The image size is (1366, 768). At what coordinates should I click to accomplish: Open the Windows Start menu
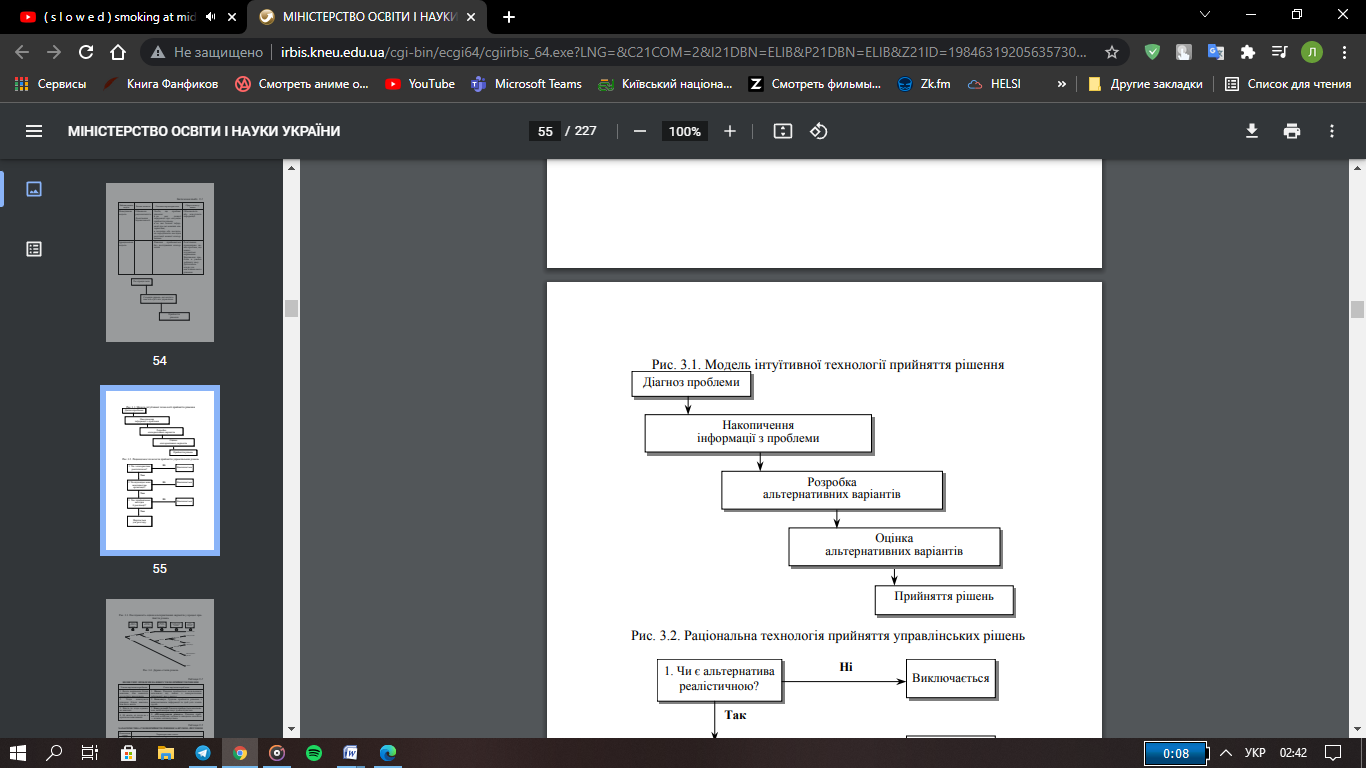17,752
